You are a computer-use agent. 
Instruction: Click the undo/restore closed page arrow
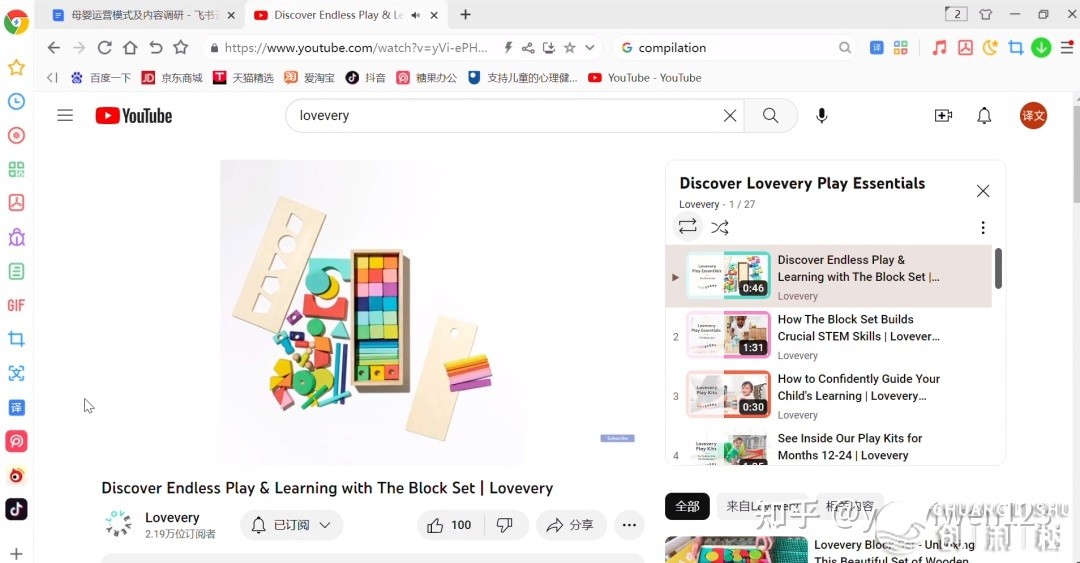coord(156,48)
